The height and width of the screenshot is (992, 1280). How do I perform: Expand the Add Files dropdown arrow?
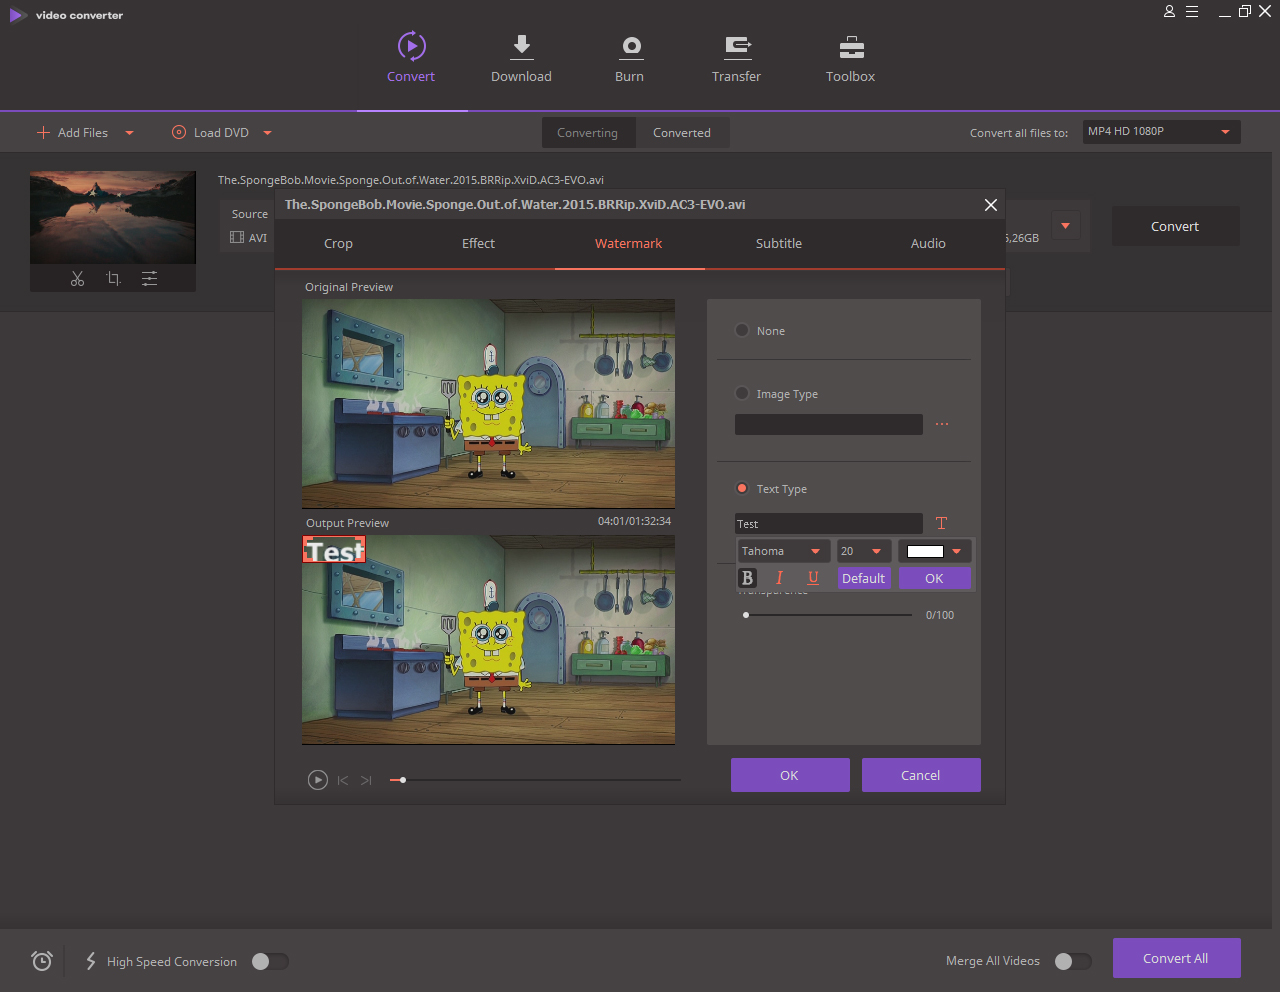tap(129, 133)
